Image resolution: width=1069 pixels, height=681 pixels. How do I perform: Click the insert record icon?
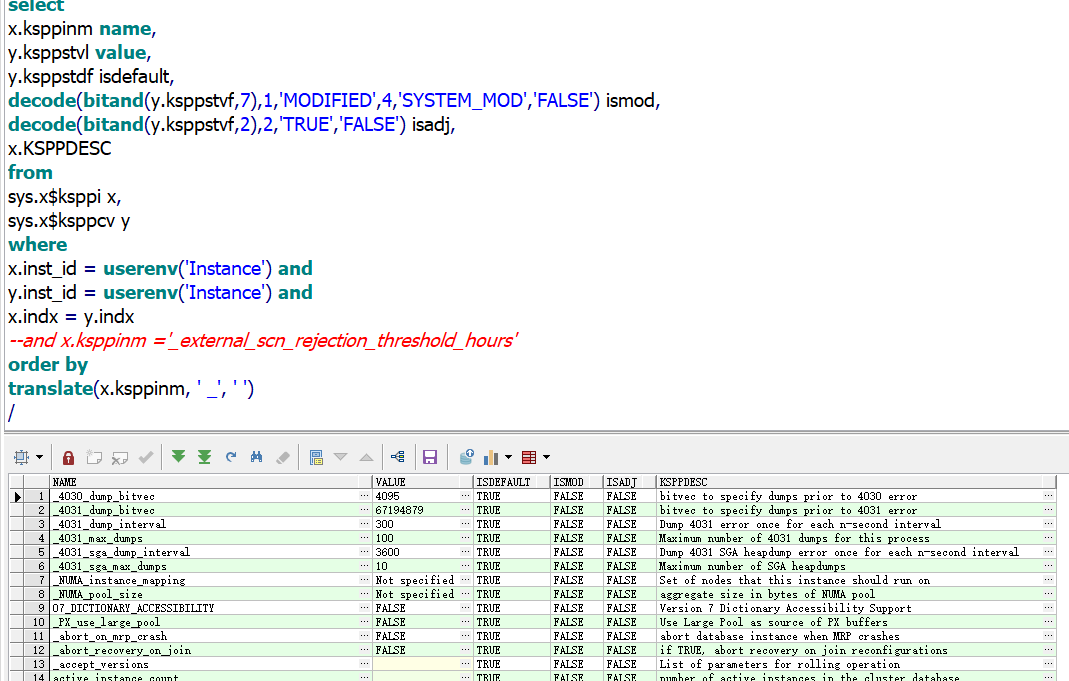pos(94,457)
